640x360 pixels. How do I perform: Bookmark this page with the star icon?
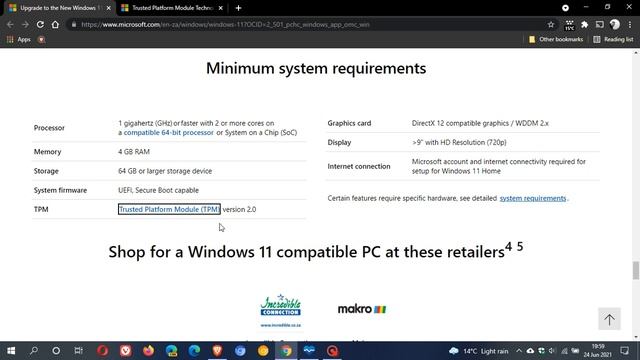tap(551, 24)
